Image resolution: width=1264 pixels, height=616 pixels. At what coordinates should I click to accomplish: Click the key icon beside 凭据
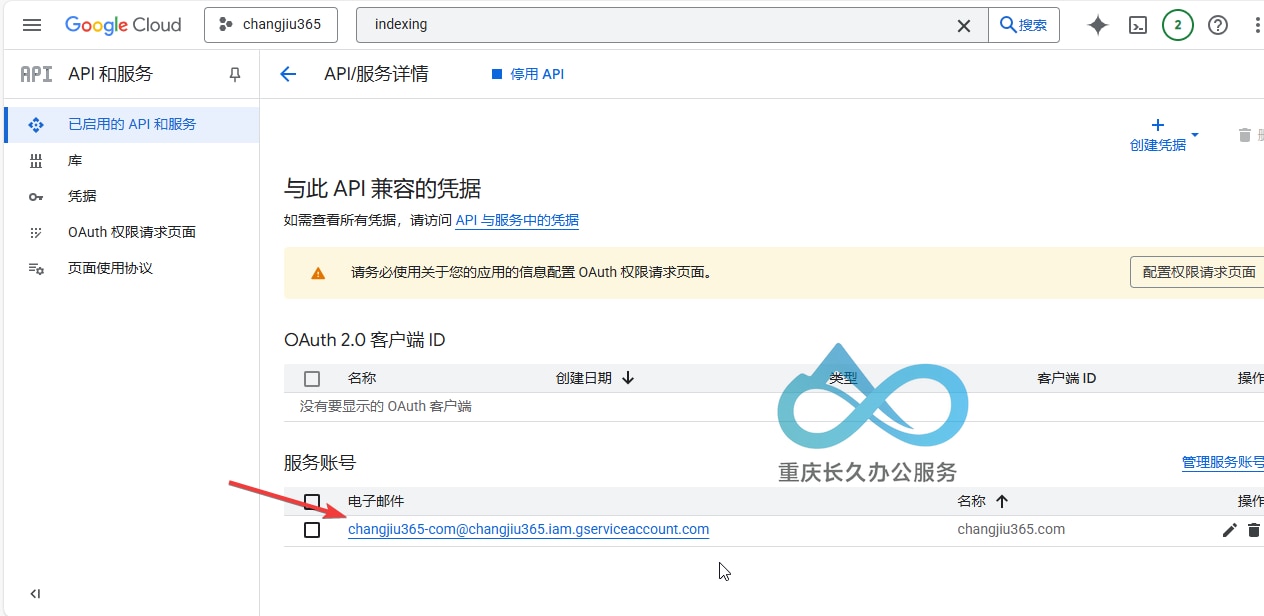click(x=36, y=197)
